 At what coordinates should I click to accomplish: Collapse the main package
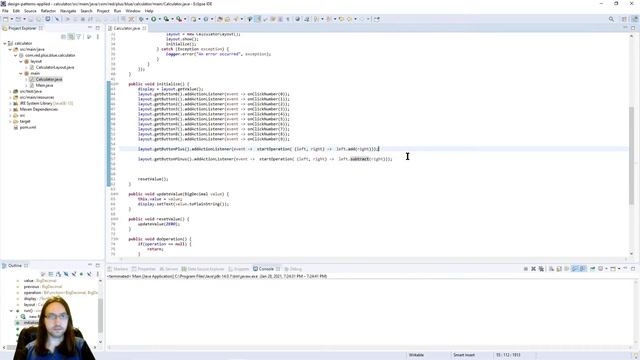click(x=21, y=73)
